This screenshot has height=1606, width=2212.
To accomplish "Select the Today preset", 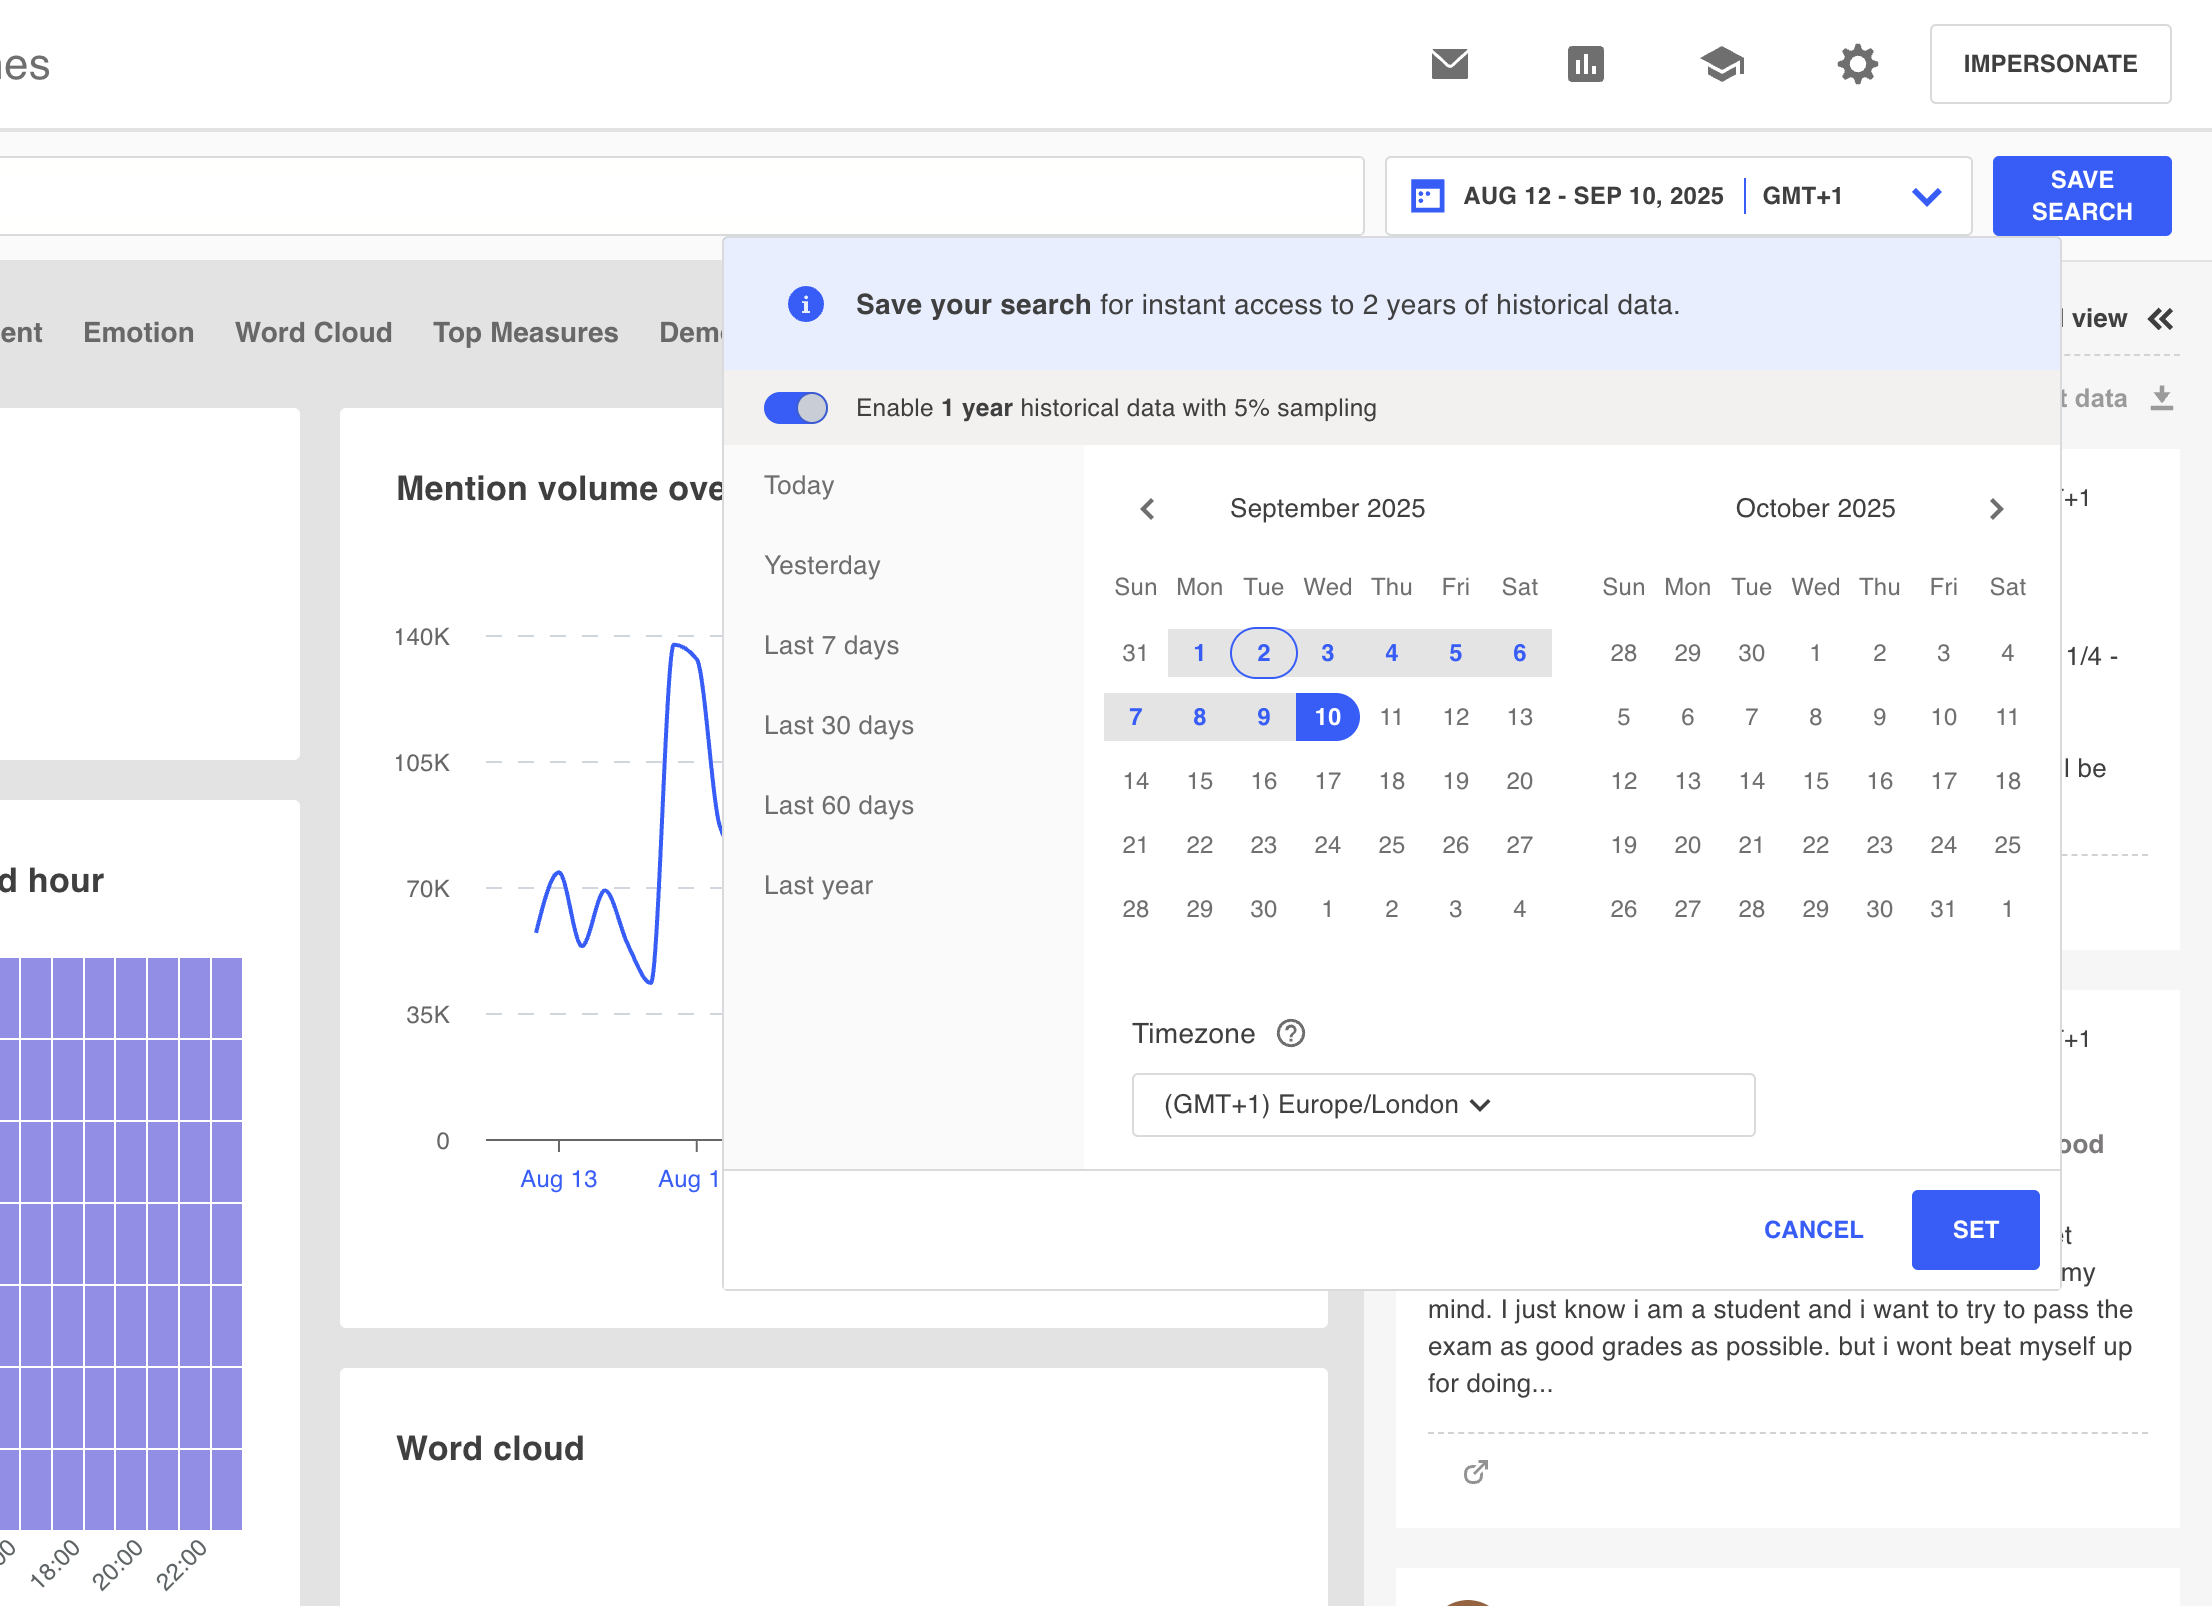I will (799, 485).
